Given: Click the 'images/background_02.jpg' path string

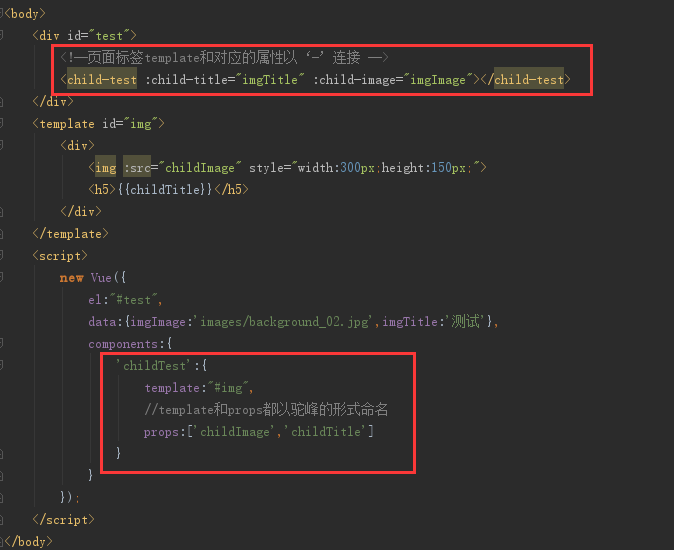Looking at the screenshot, I should [284, 321].
